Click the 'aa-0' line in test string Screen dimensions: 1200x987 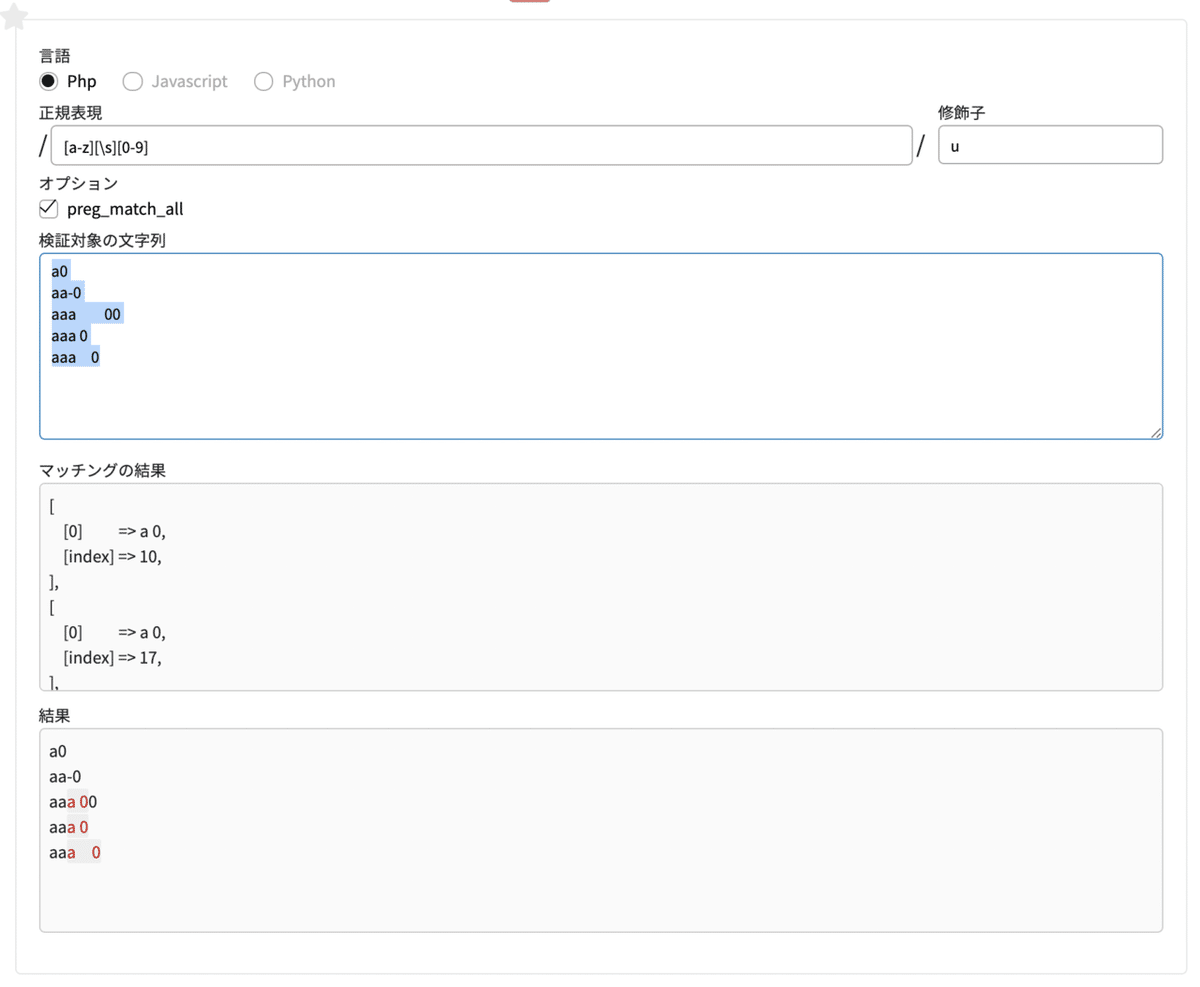pyautogui.click(x=67, y=292)
